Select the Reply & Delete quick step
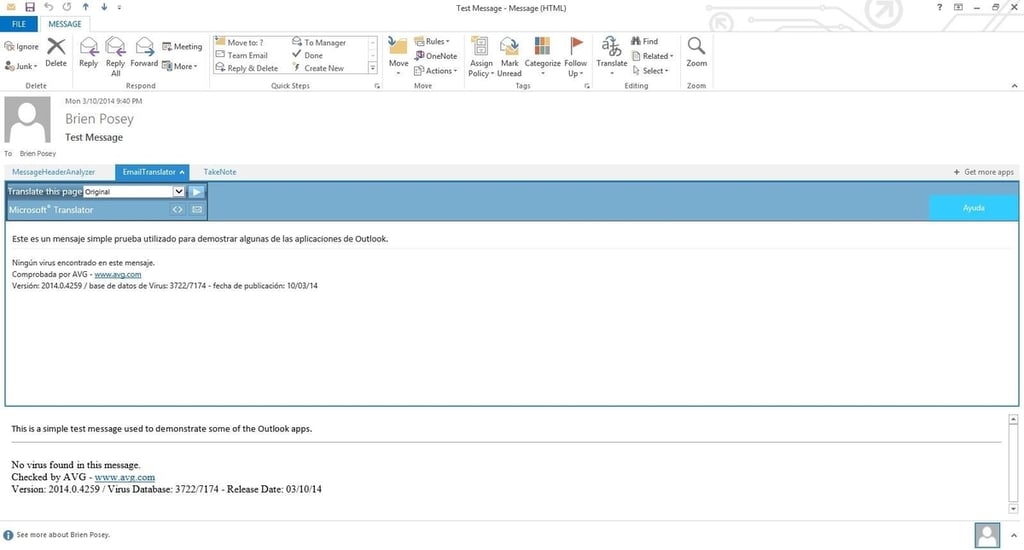This screenshot has height=550, width=1024. pos(247,68)
